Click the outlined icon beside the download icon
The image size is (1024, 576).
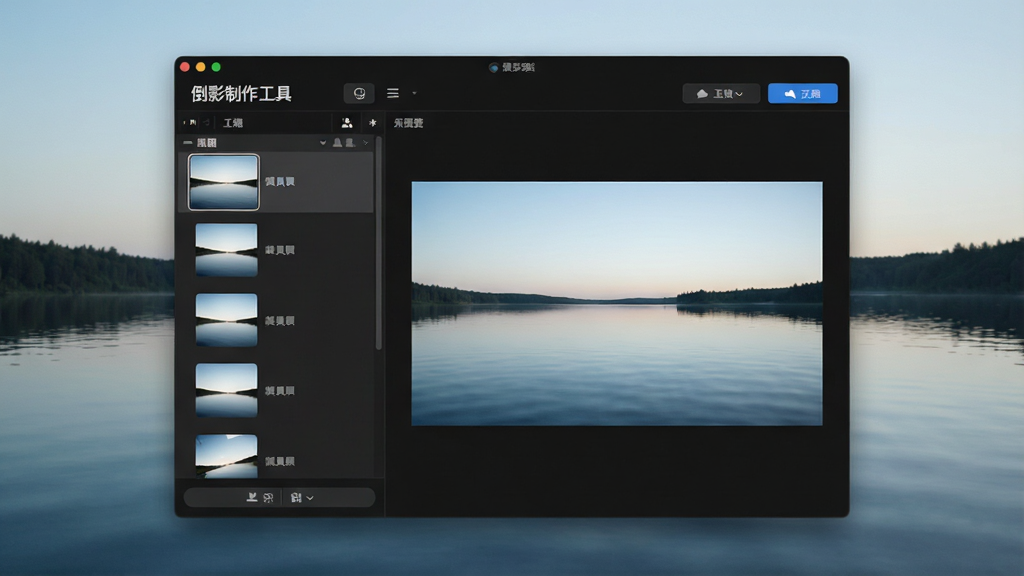[268, 498]
